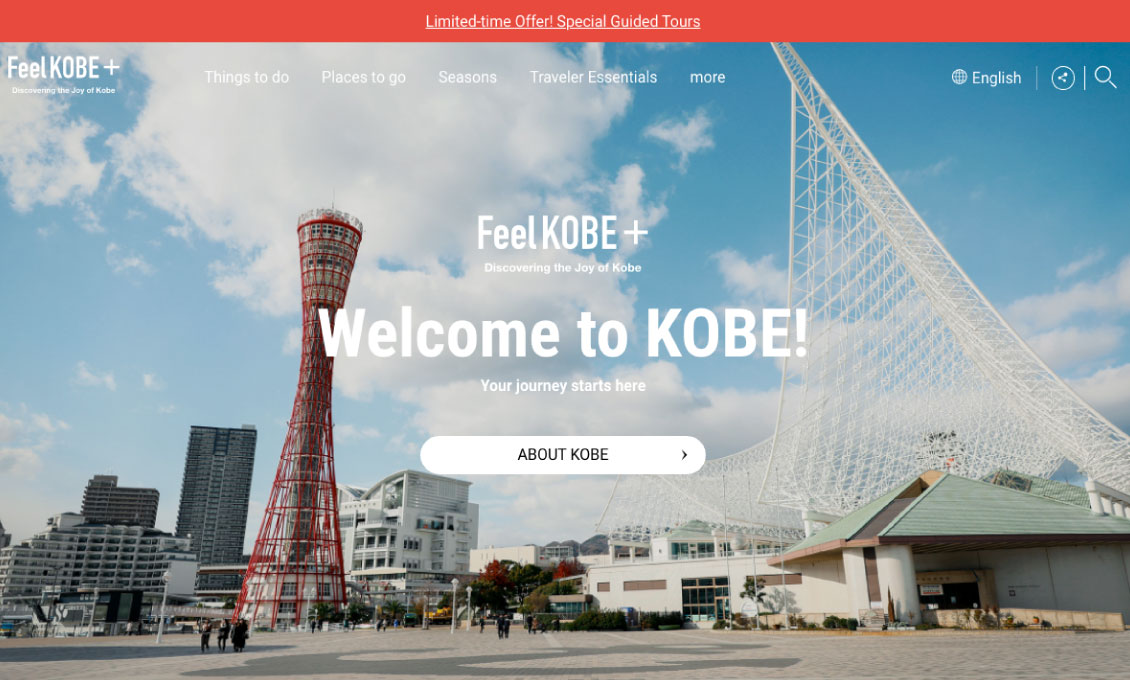
Task: Open the English language selector
Action: pos(987,78)
